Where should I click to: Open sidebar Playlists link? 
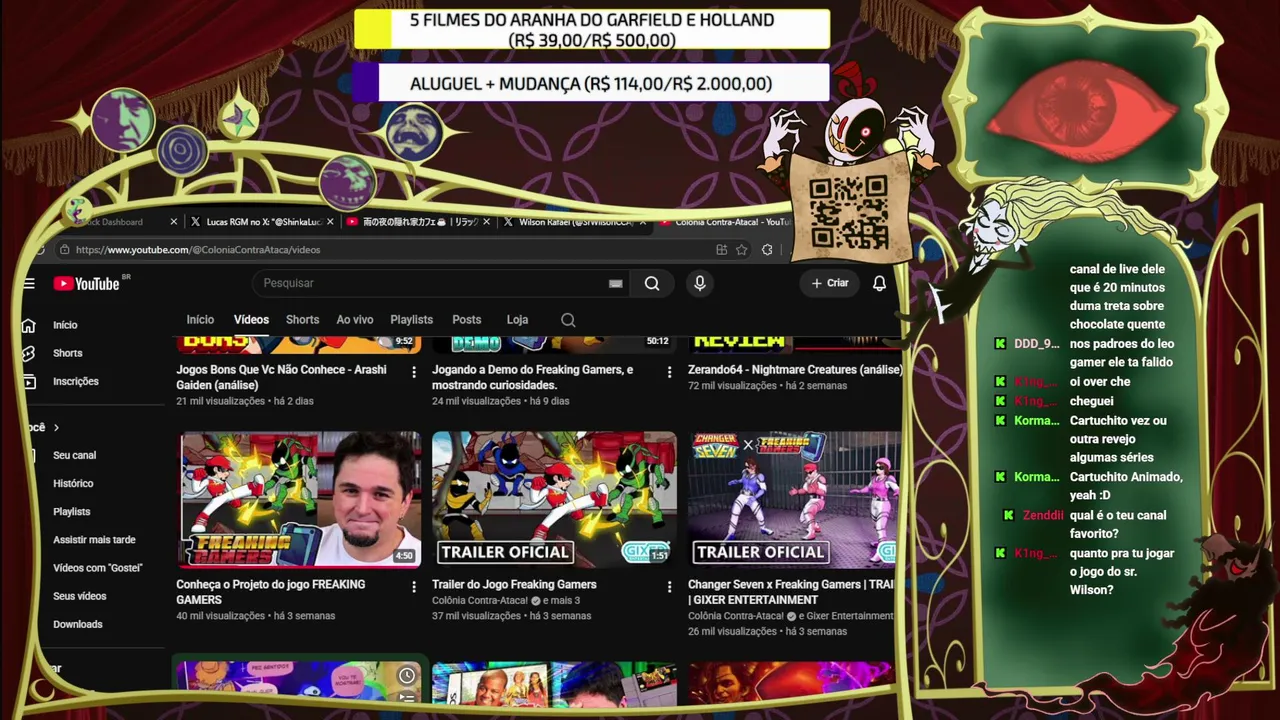[72, 511]
